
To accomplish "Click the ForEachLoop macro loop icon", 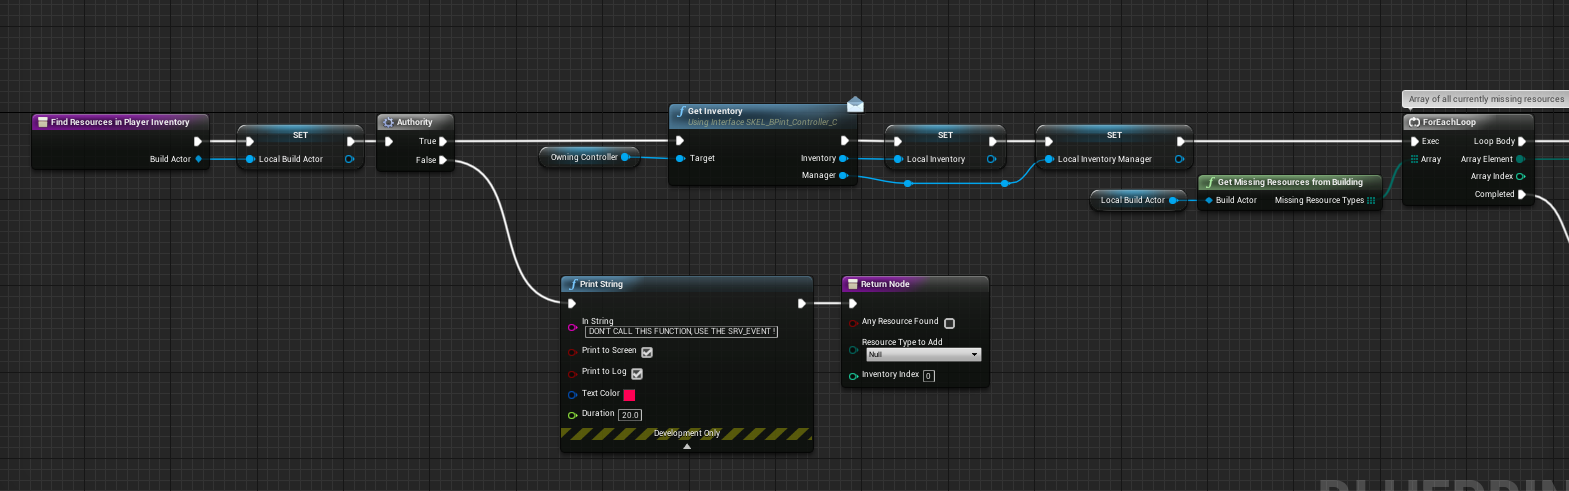I will [x=1414, y=122].
